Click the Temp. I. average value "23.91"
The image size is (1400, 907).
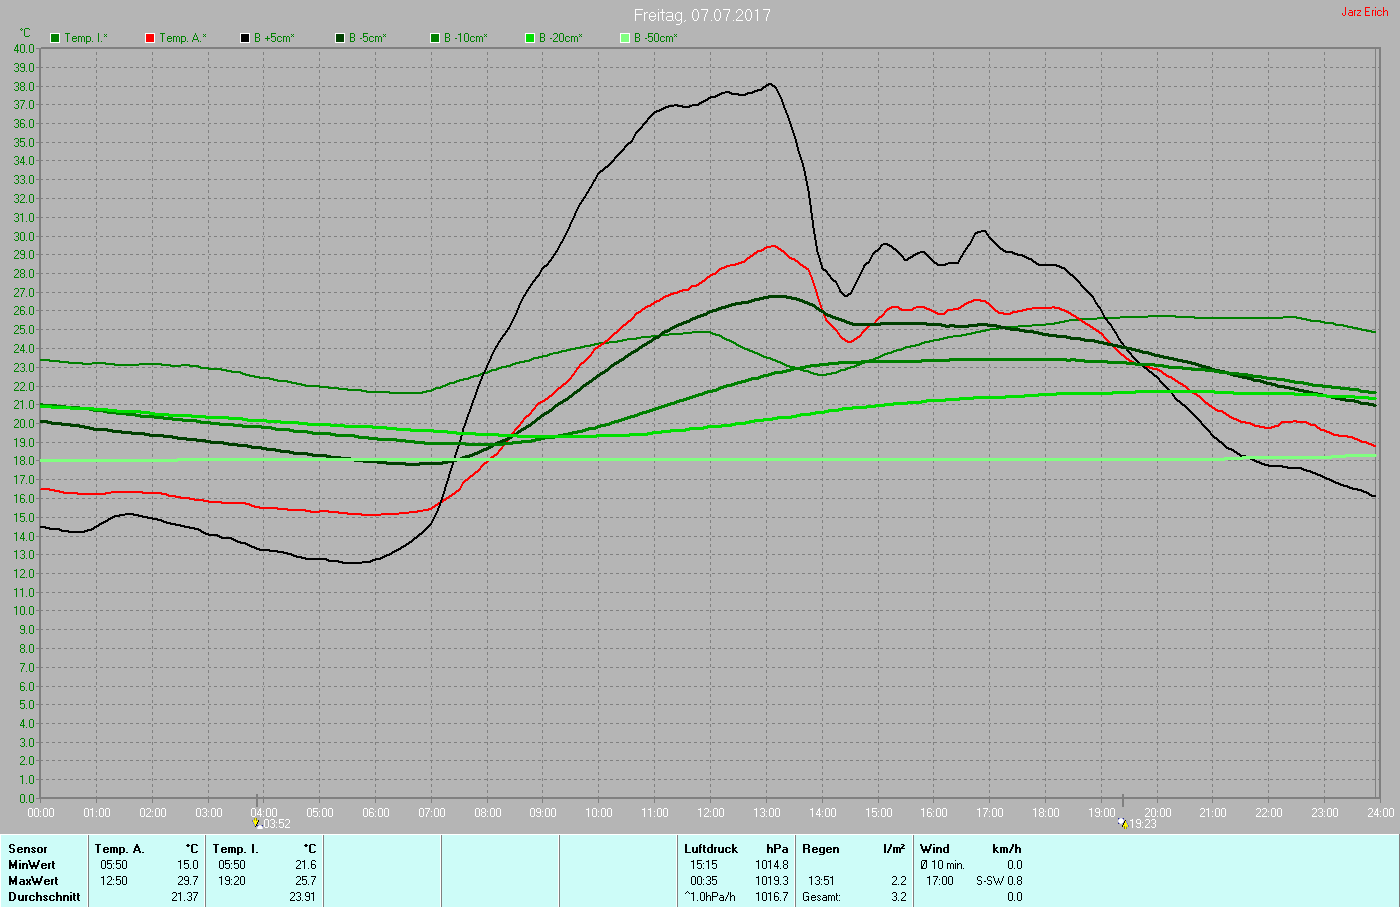click(x=303, y=897)
